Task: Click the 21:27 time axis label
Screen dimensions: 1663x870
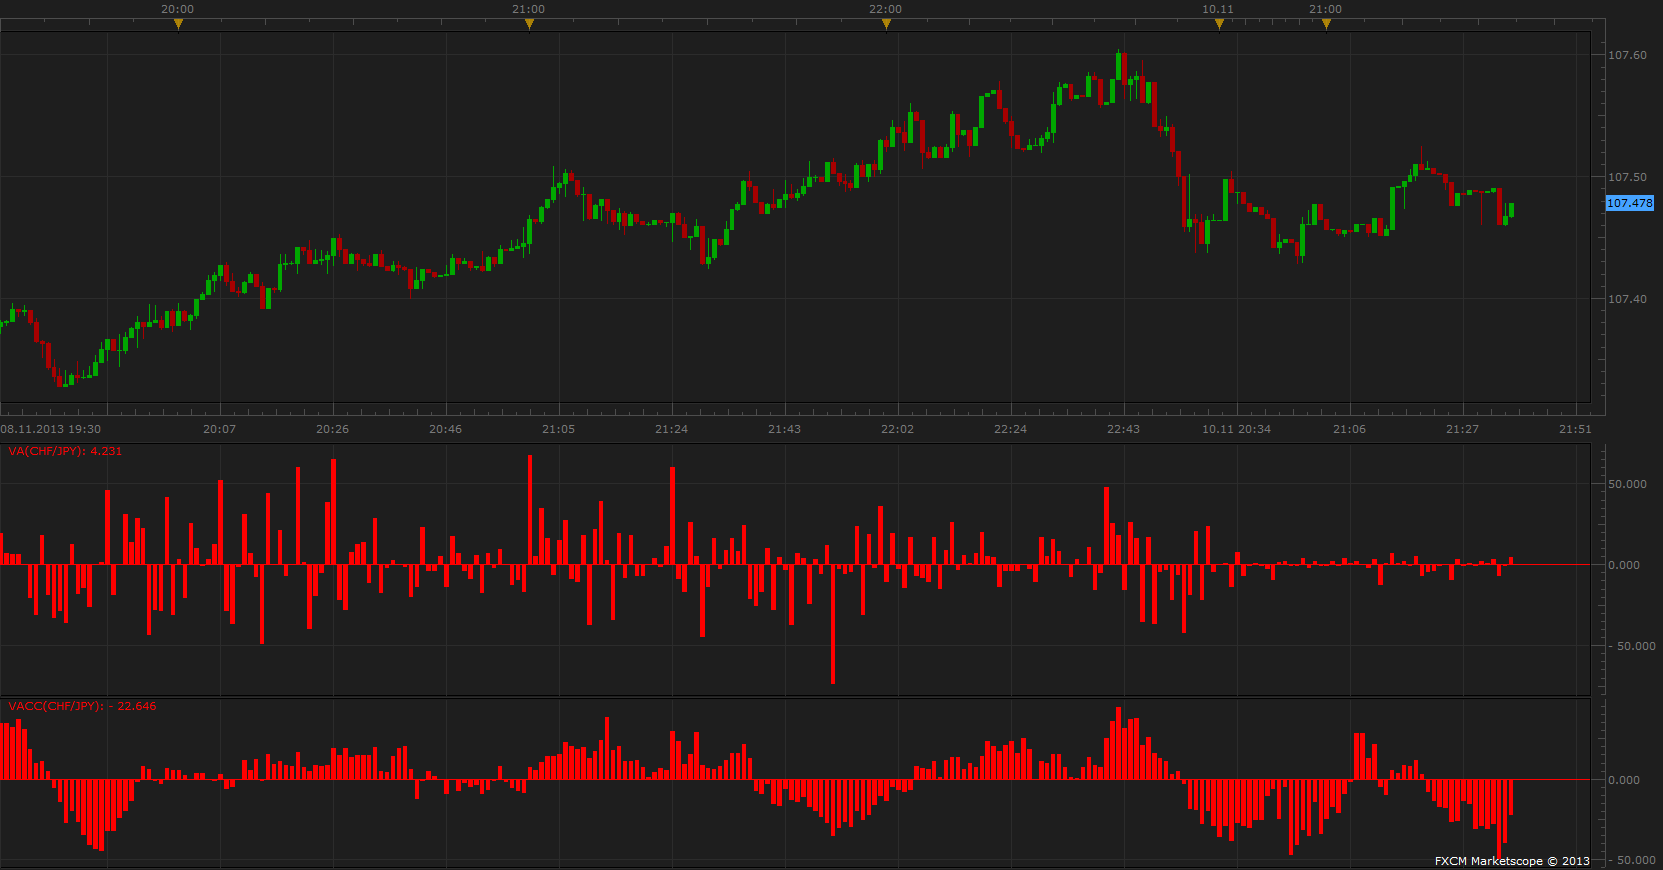Action: coord(1463,429)
